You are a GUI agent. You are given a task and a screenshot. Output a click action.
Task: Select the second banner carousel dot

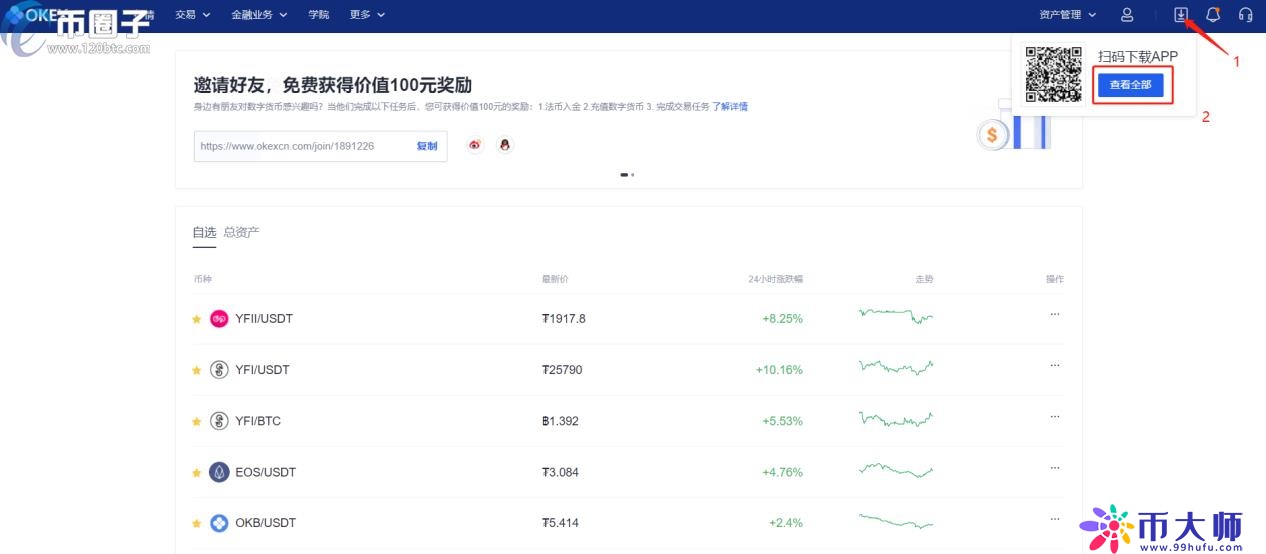pyautogui.click(x=633, y=175)
